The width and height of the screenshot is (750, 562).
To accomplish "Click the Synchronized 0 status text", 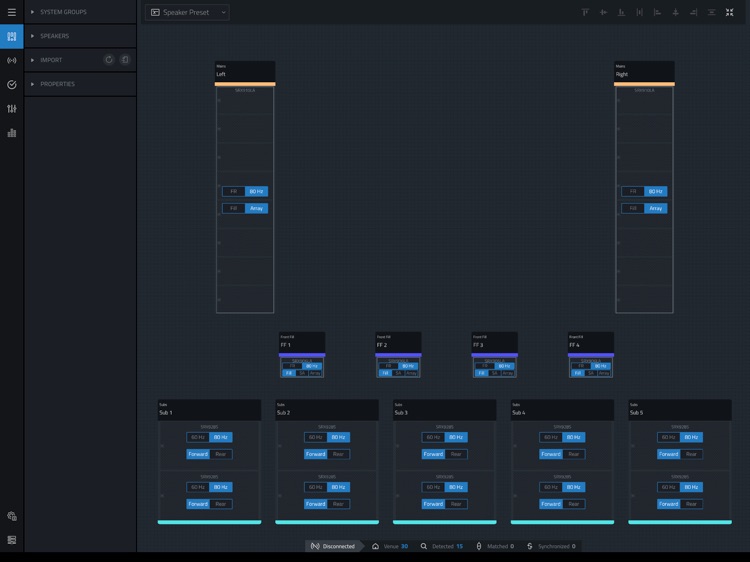I will click(557, 546).
